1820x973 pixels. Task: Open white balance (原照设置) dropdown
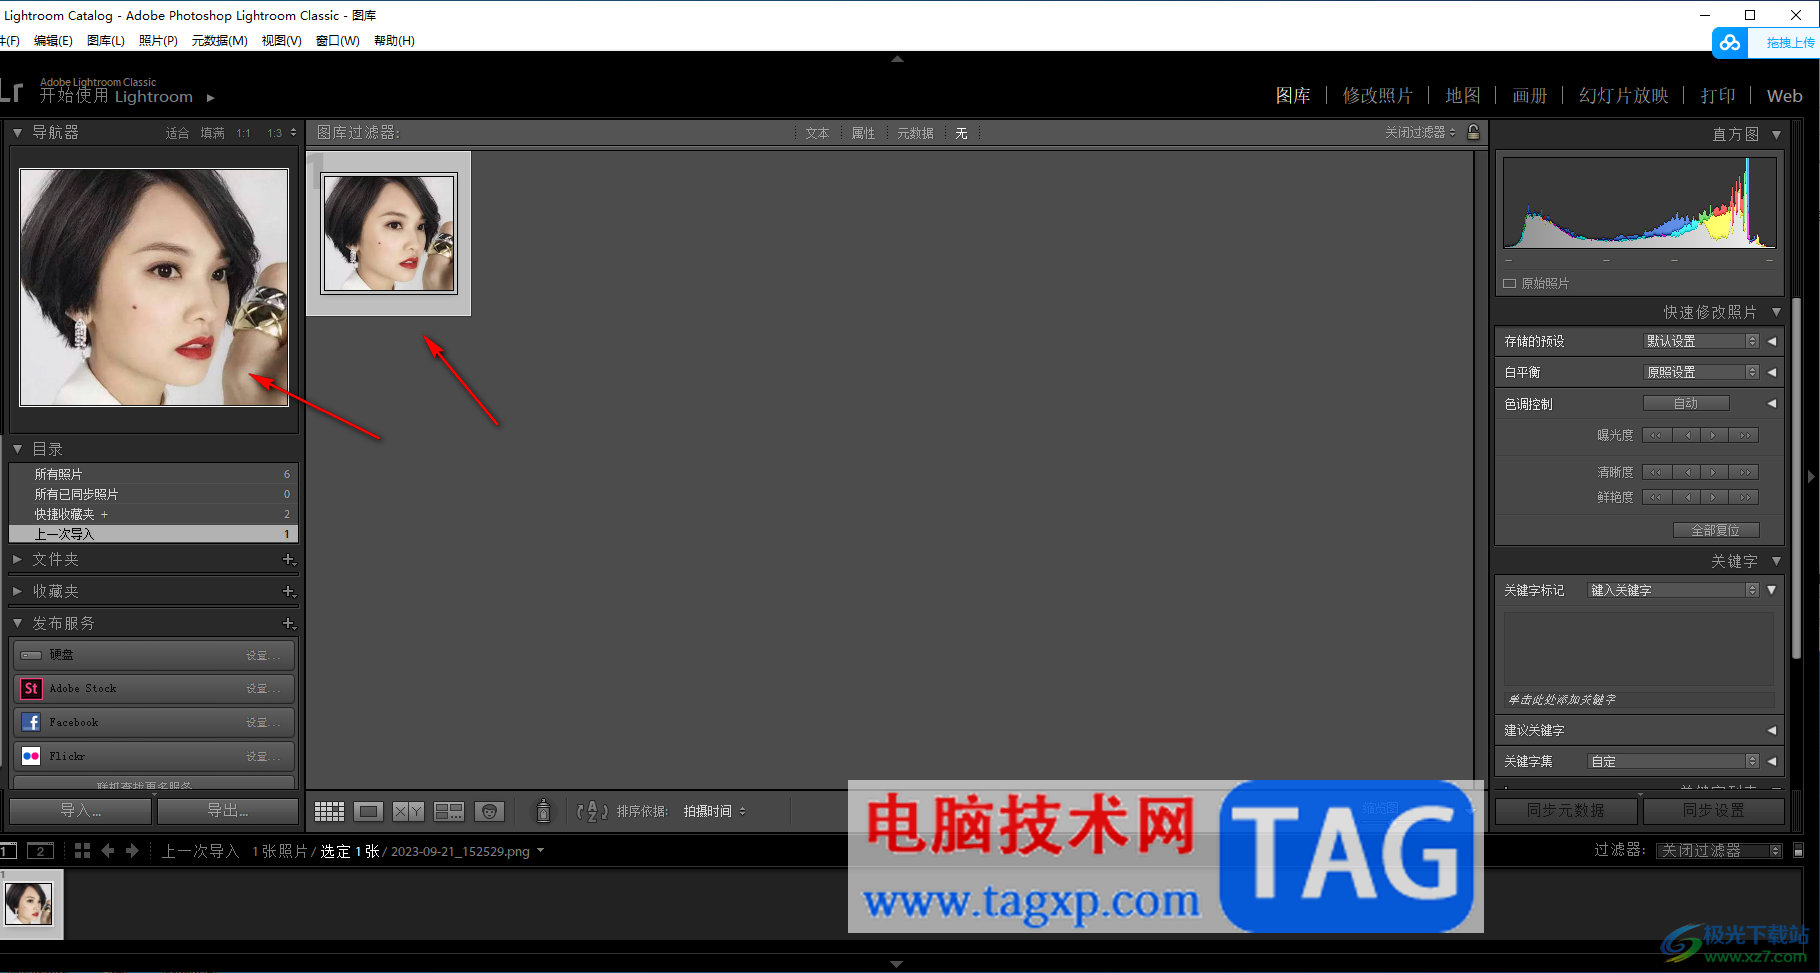[x=1701, y=372]
